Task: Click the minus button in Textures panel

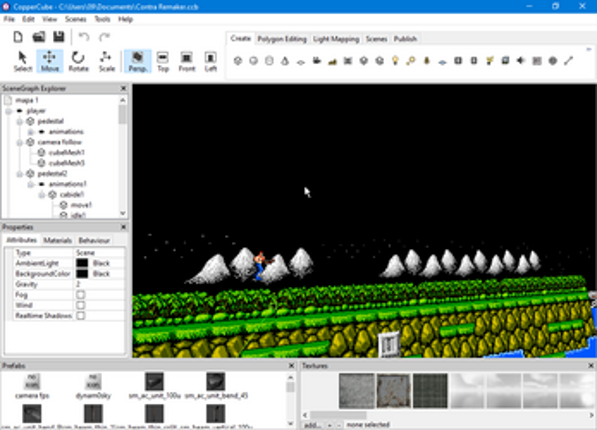Action: coord(338,425)
